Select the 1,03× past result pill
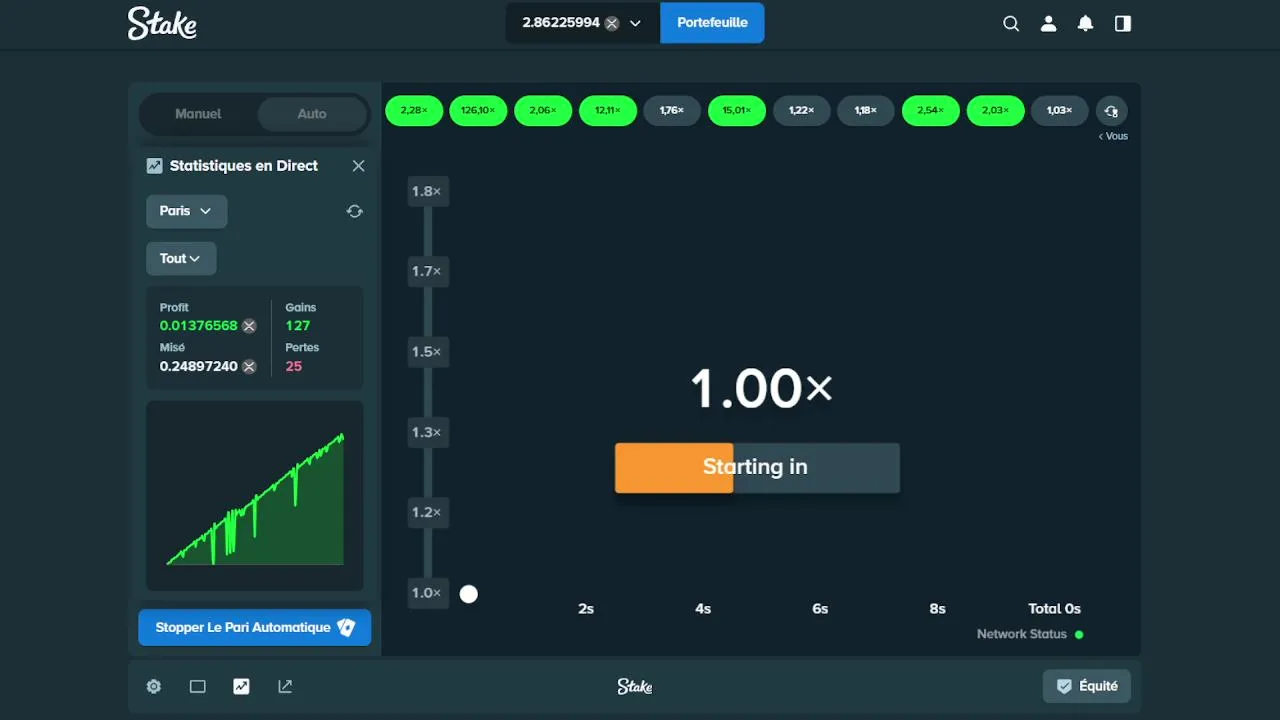 tap(1060, 111)
